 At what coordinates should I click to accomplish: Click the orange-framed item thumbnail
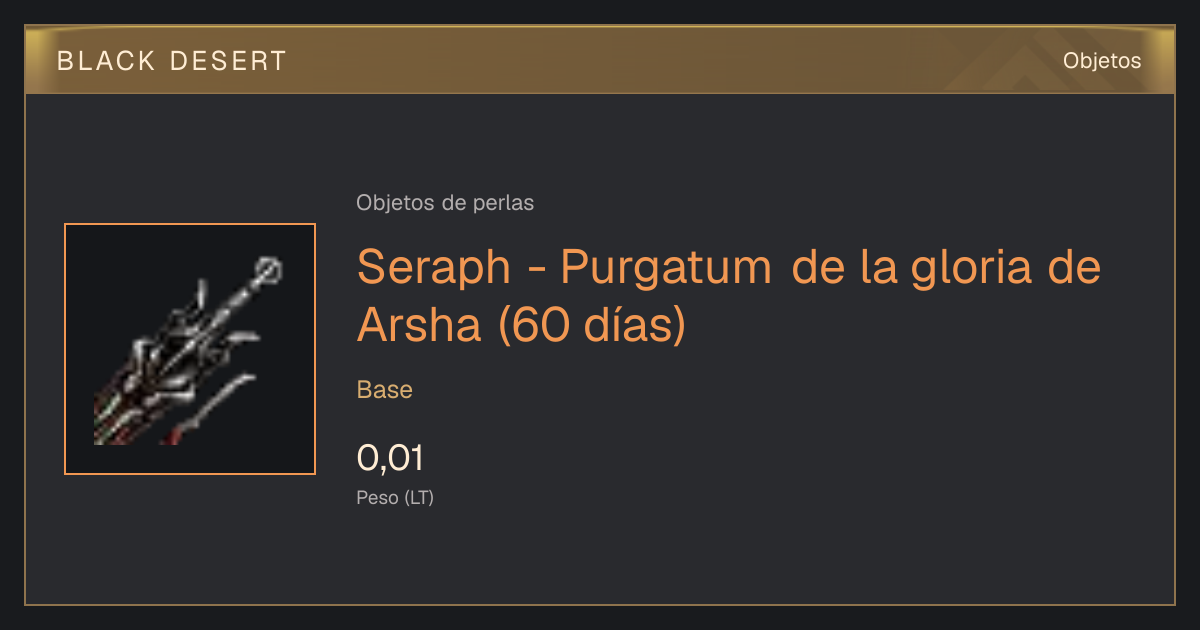190,349
